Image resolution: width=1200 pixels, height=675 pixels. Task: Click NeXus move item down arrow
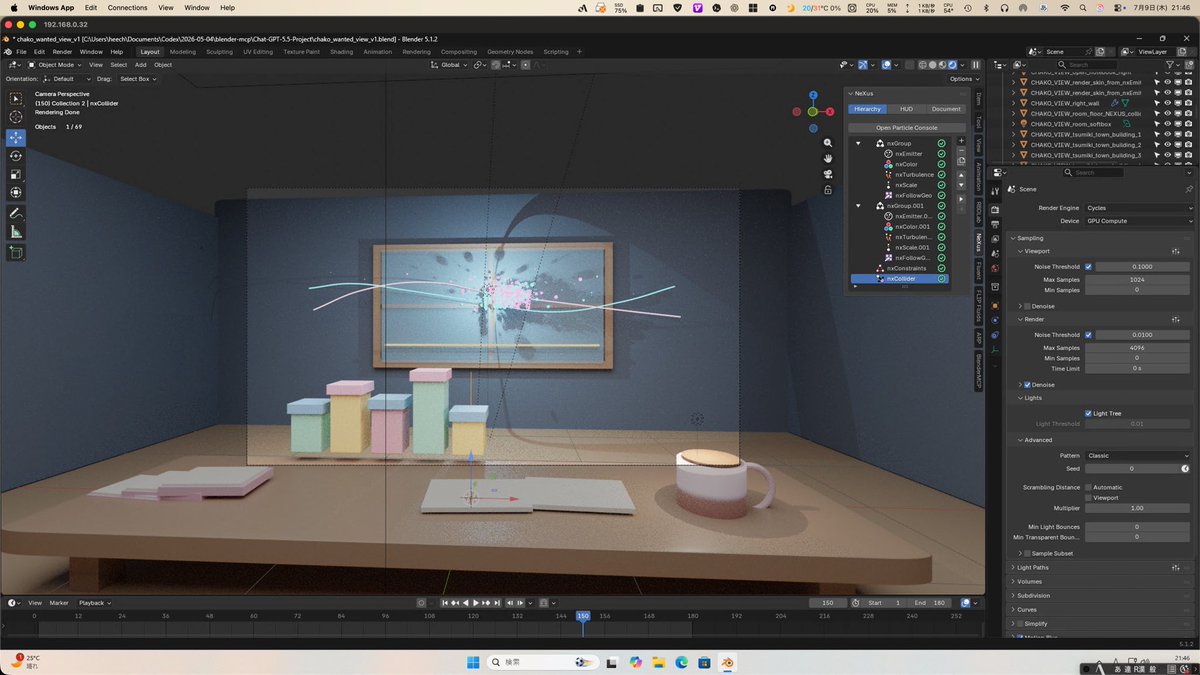click(x=962, y=185)
